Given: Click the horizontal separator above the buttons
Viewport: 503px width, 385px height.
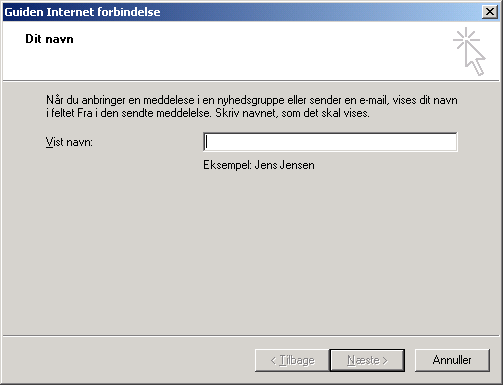Looking at the screenshot, I should pyautogui.click(x=251, y=336).
